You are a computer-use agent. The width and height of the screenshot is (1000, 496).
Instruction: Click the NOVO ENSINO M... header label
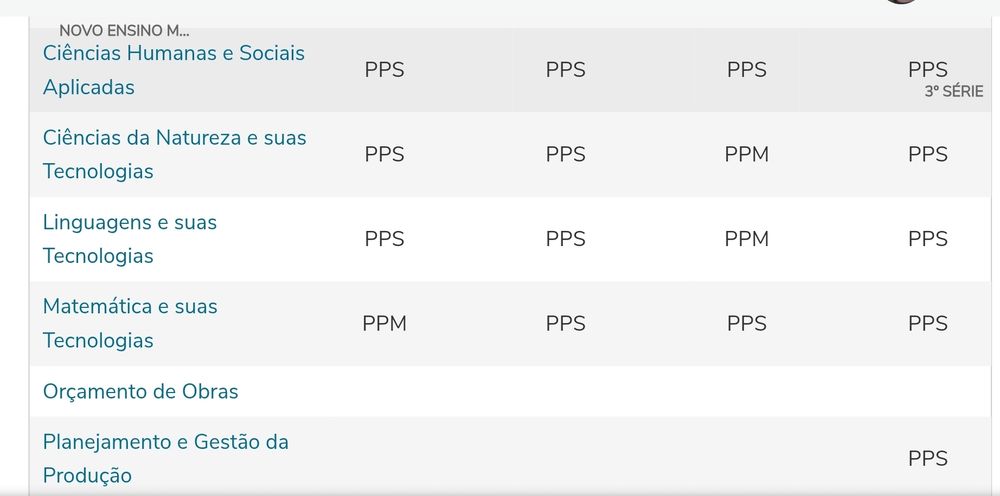tap(124, 31)
